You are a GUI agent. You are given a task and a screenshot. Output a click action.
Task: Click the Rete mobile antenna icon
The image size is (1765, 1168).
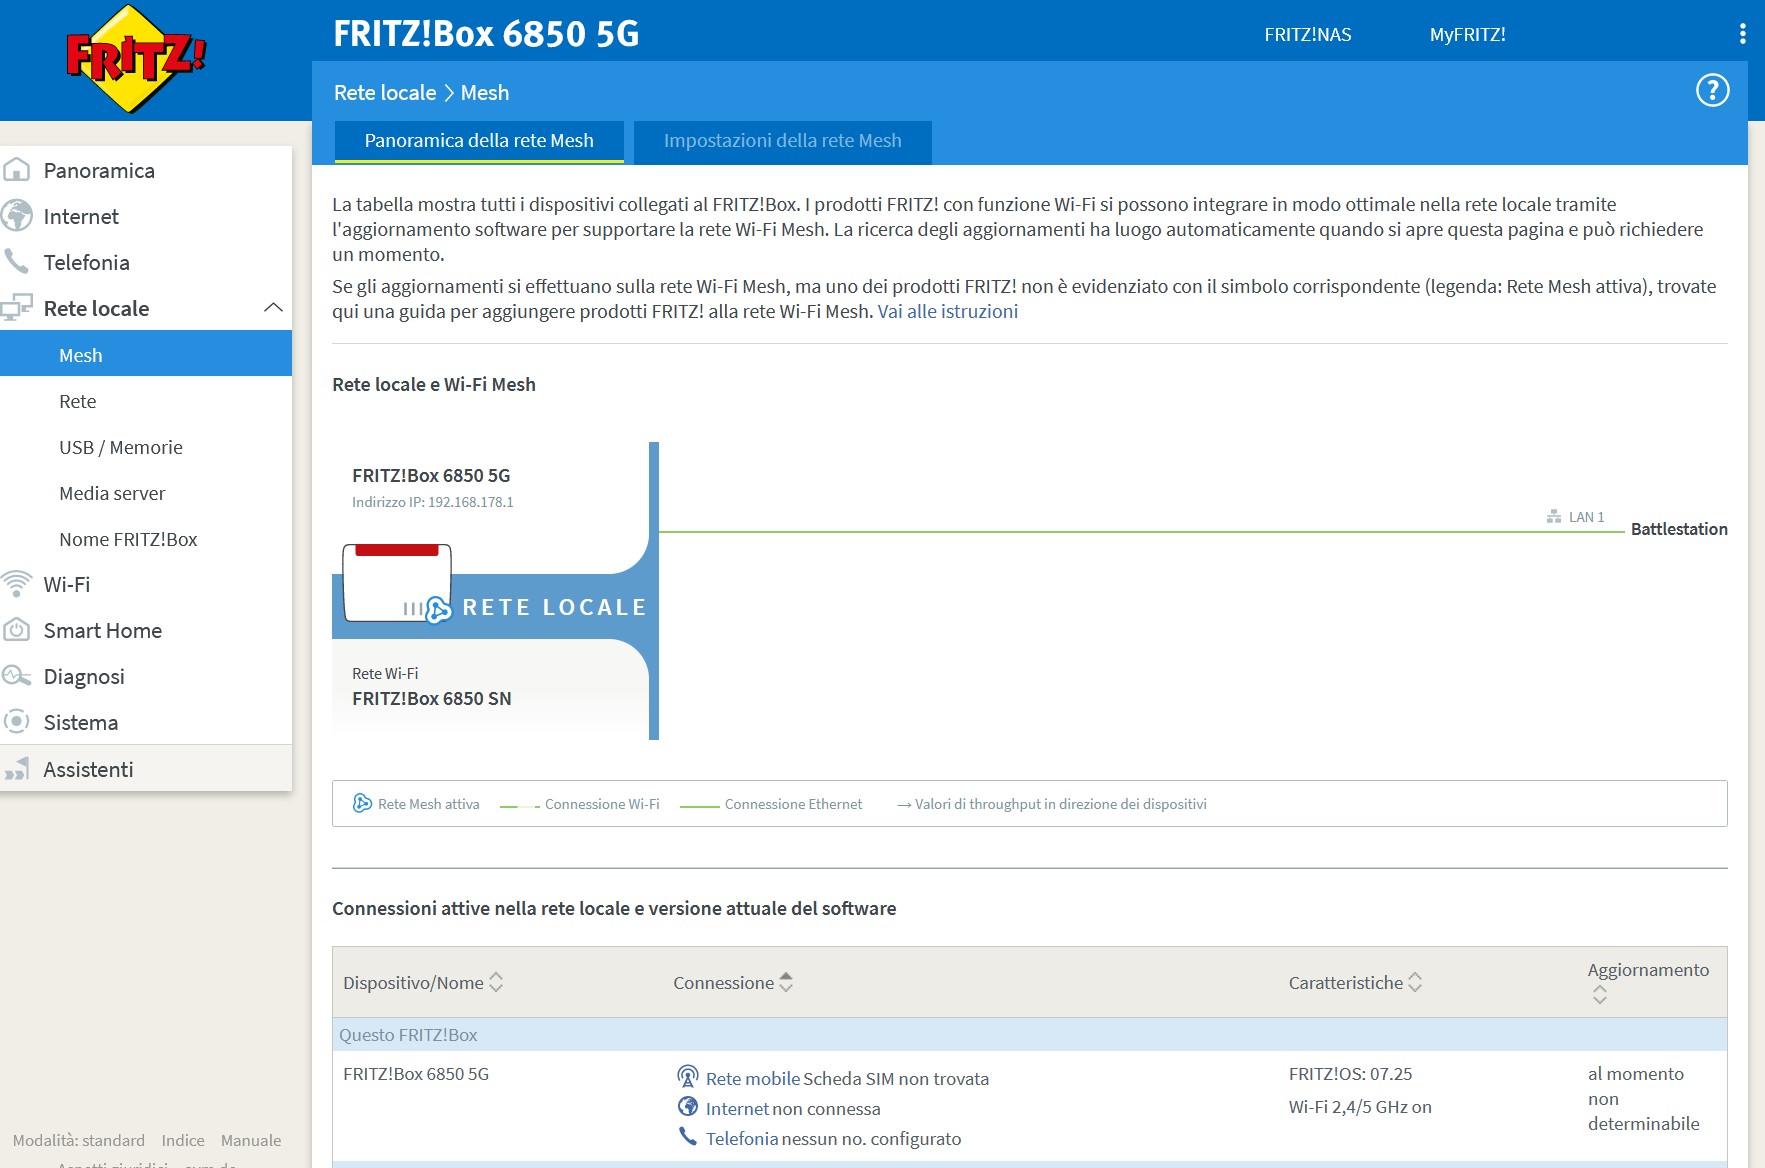coord(688,1077)
